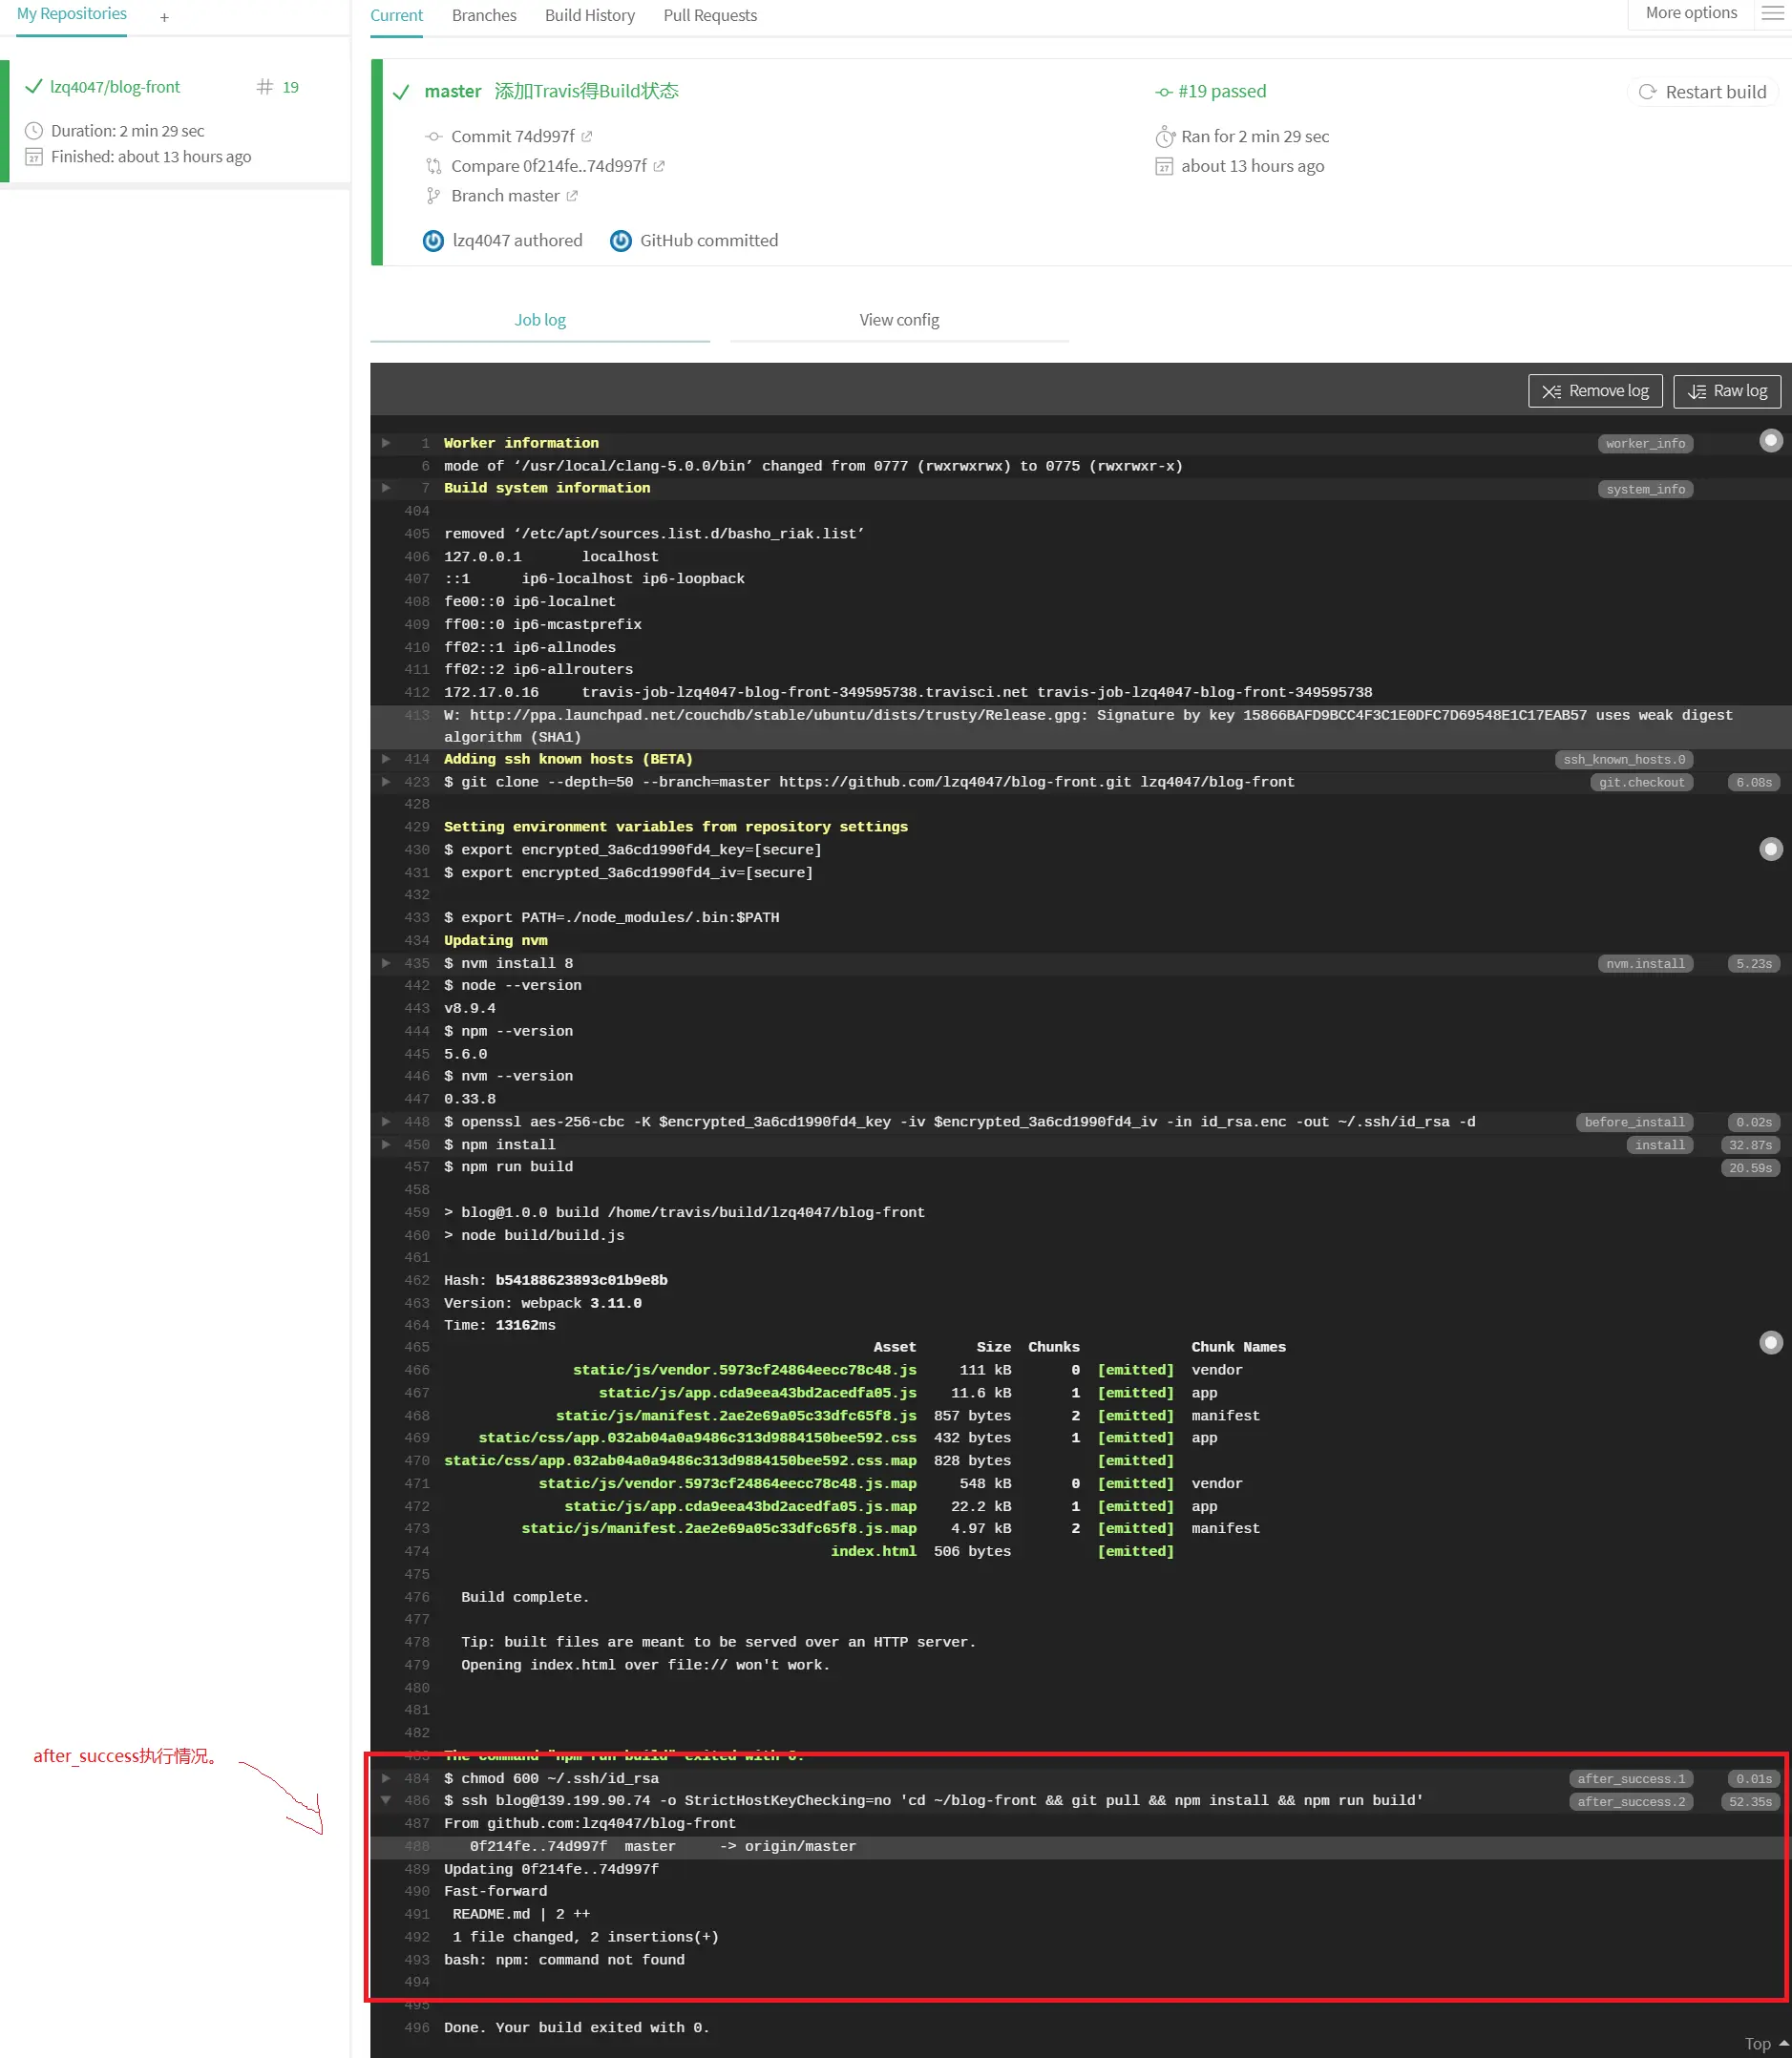Select My Repositories tab in sidebar
1792x2058 pixels.
coord(72,14)
